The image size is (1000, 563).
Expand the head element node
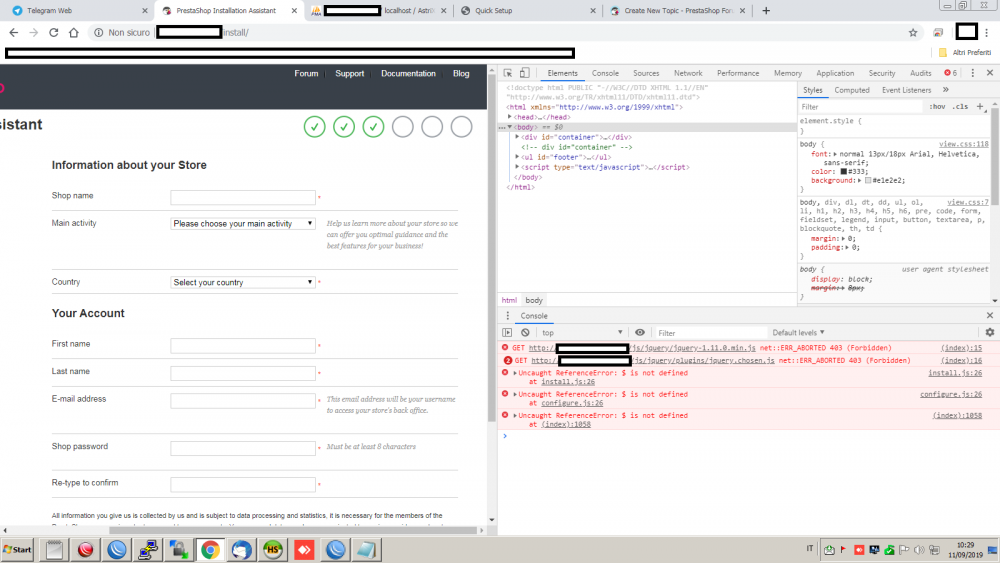coord(510,117)
